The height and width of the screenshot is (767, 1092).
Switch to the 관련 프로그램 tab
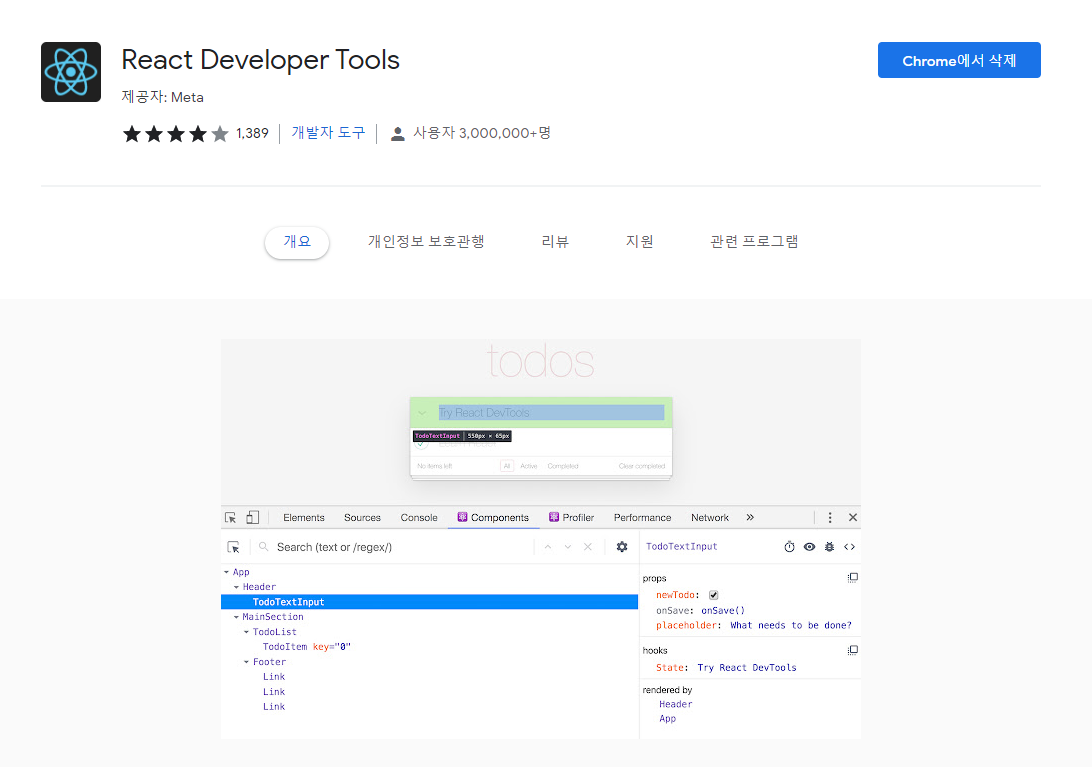(754, 242)
